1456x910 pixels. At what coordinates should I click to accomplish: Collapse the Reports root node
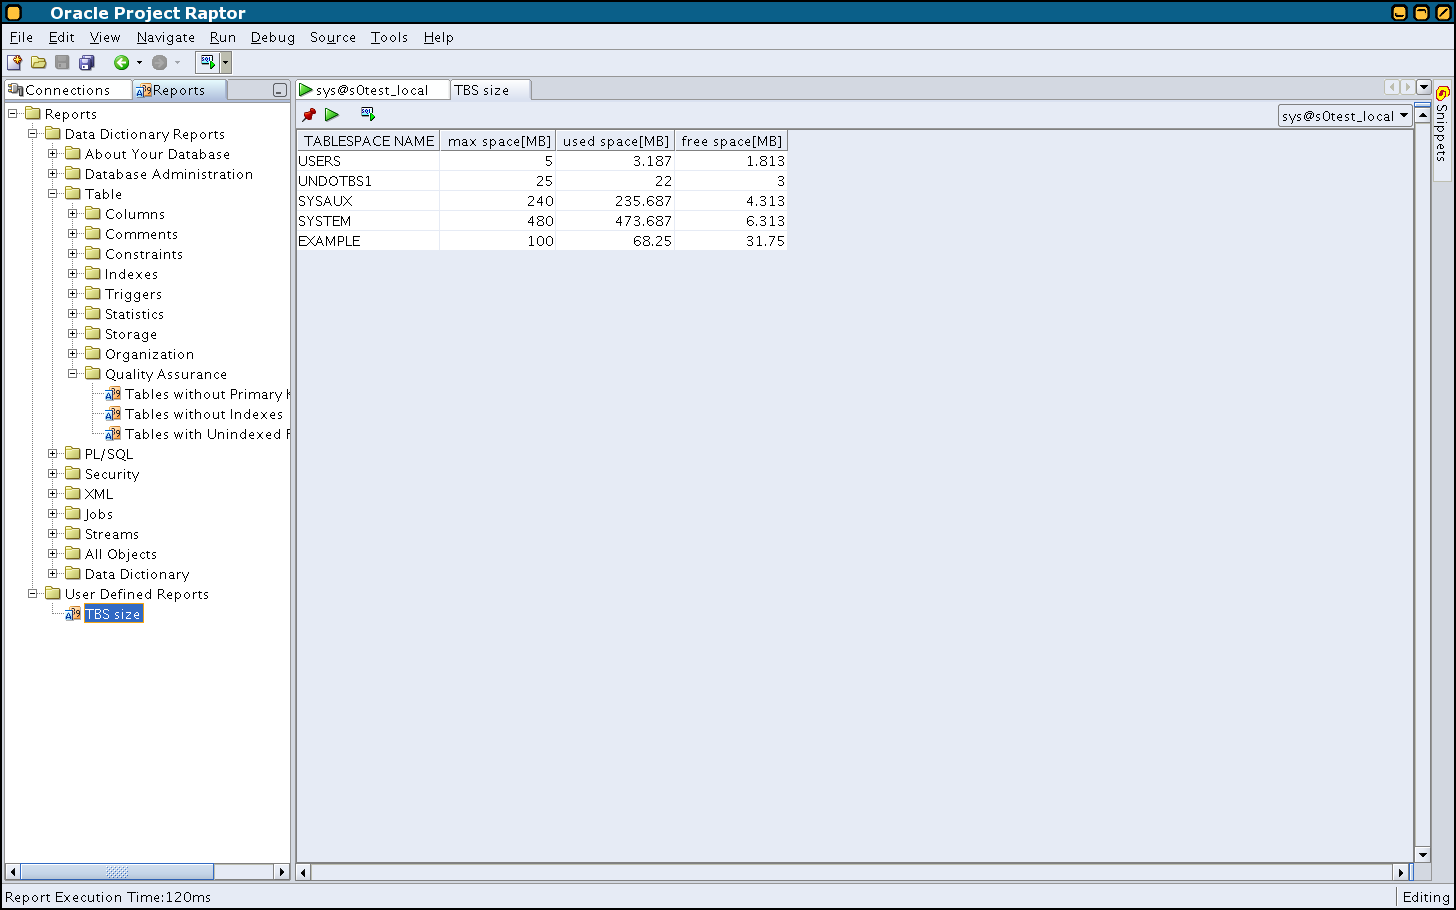[13, 113]
